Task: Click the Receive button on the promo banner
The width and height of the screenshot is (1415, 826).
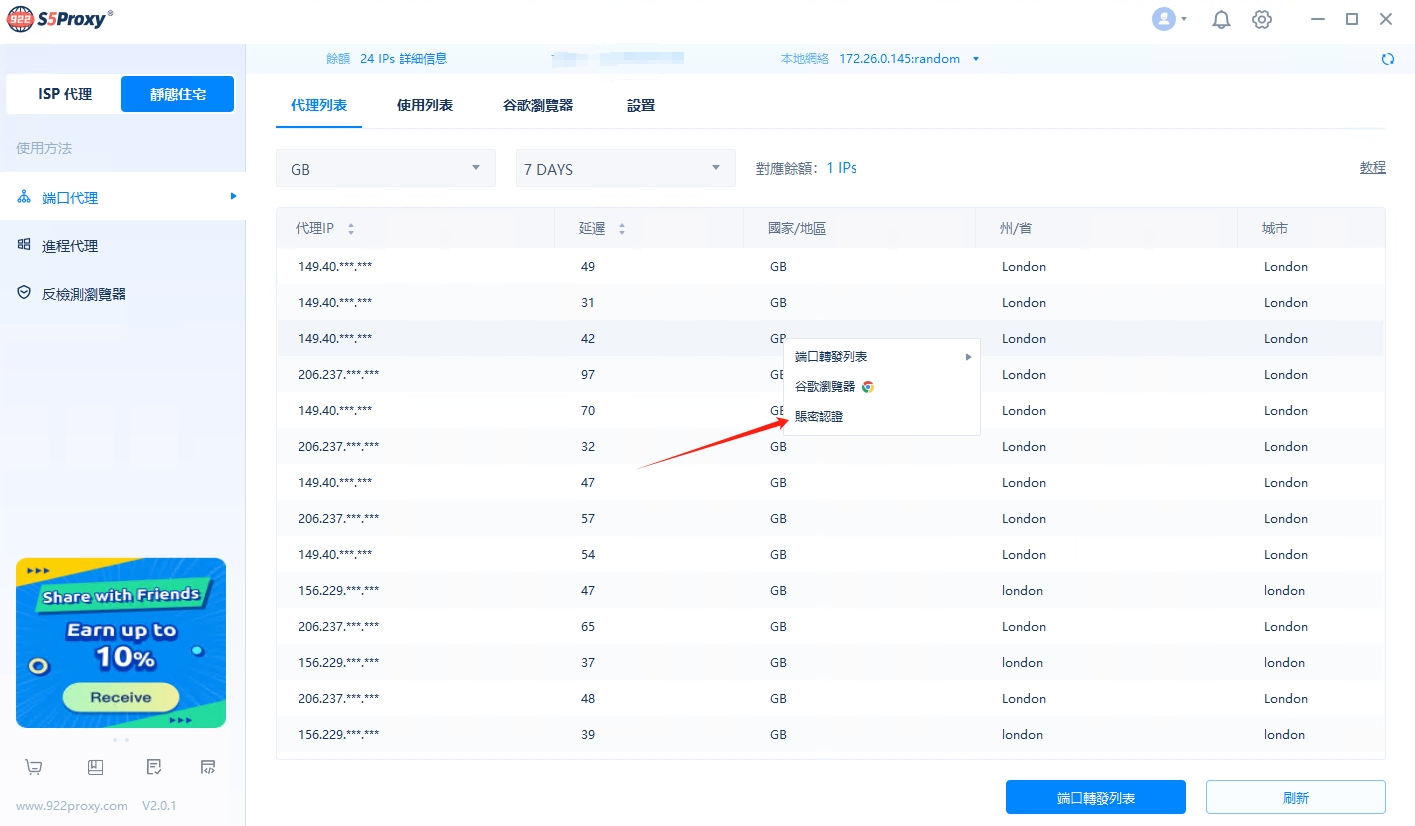Action: click(x=121, y=697)
